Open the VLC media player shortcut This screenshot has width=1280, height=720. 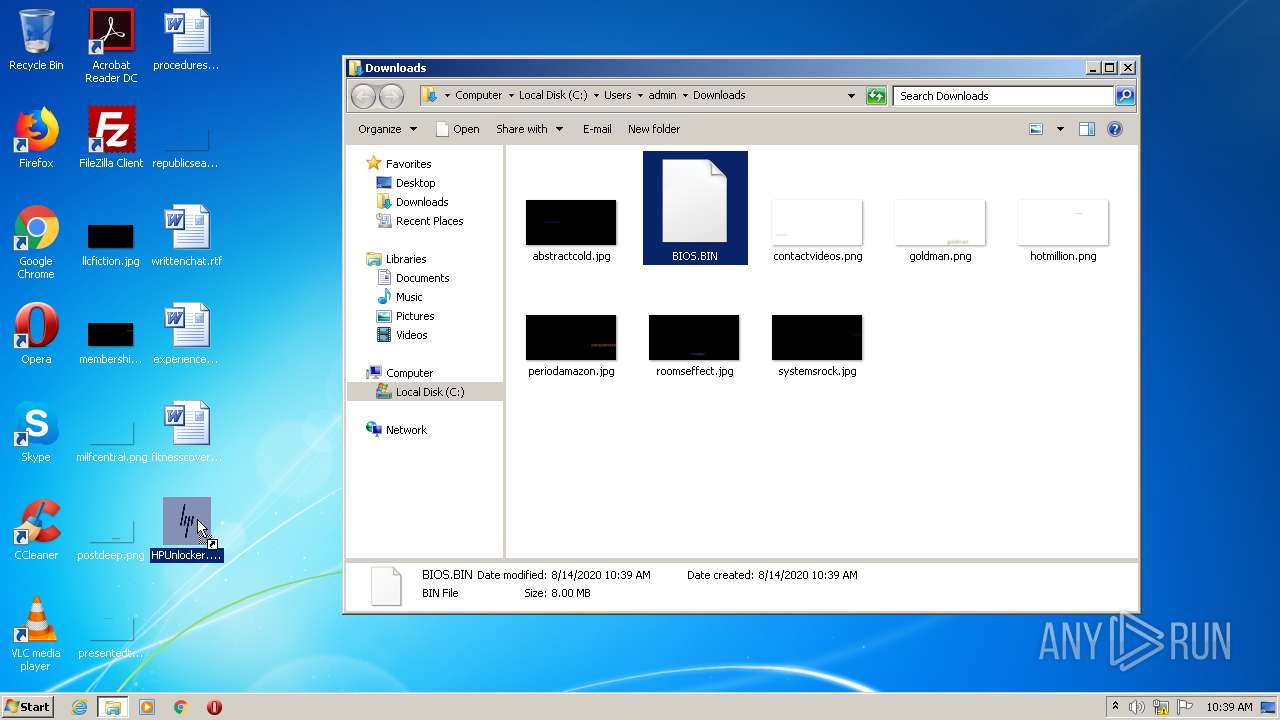(36, 635)
